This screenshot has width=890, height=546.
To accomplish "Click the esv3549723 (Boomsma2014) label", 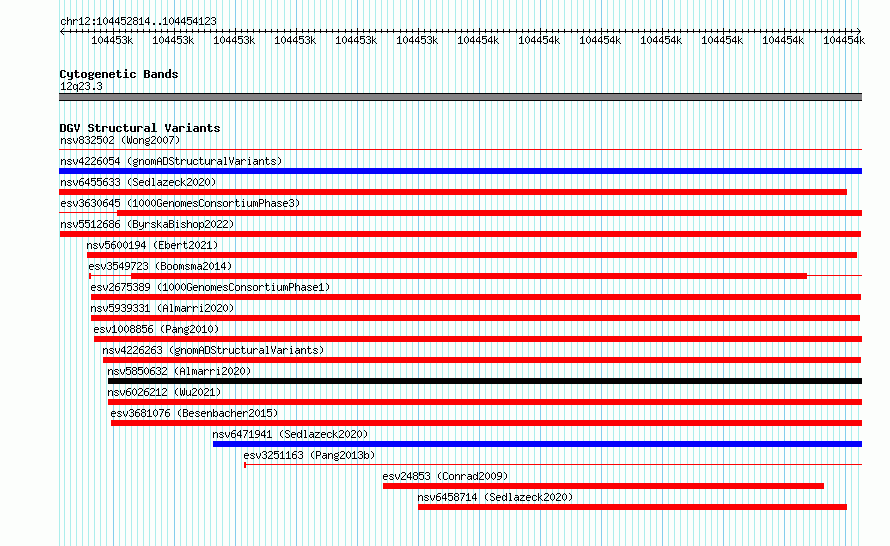I will [x=160, y=266].
